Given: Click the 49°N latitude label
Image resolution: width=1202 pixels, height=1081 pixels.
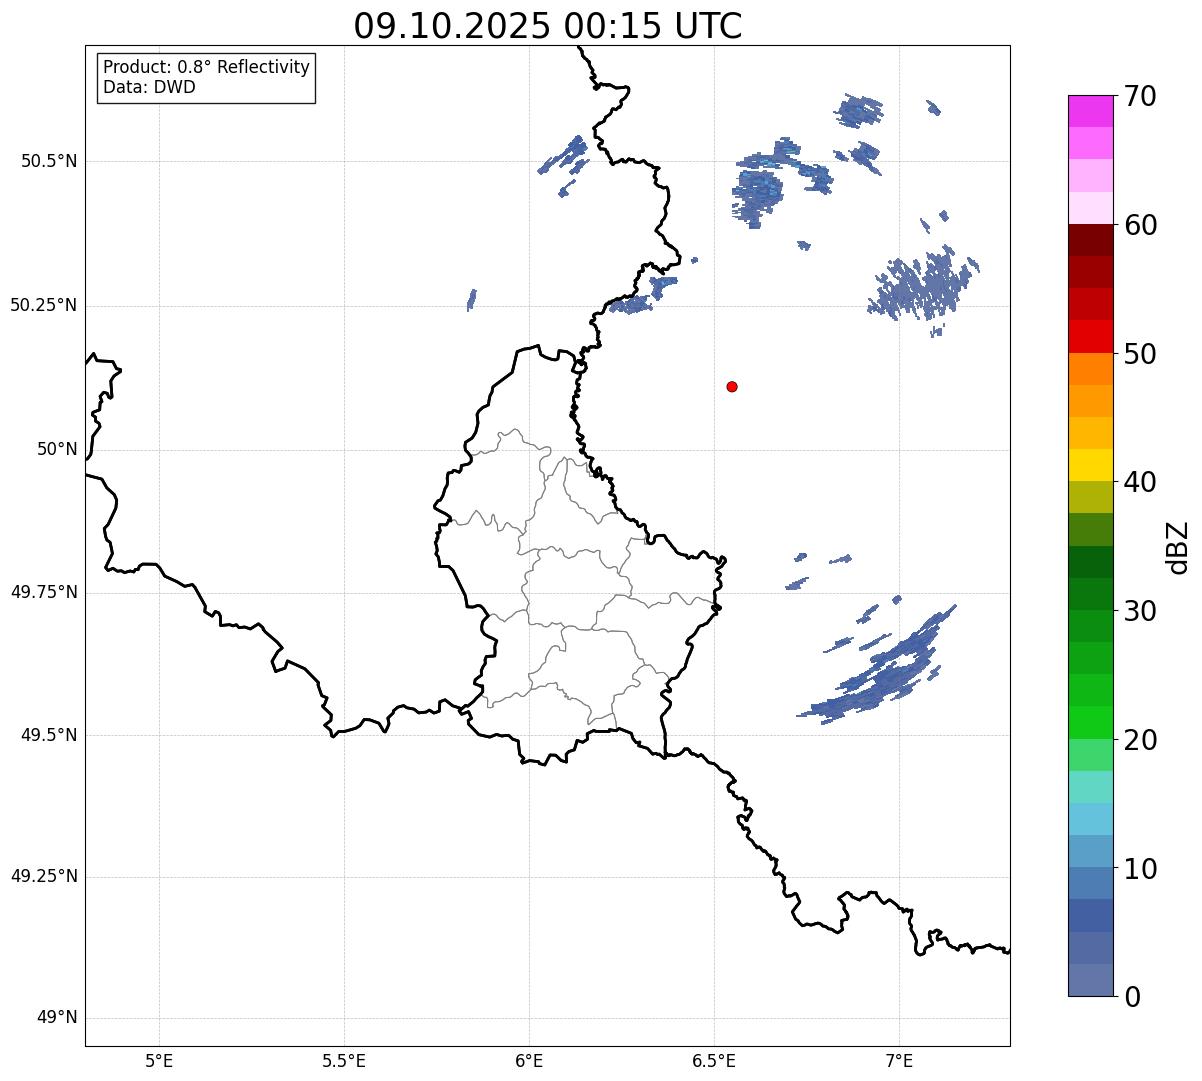Looking at the screenshot, I should tap(57, 1018).
